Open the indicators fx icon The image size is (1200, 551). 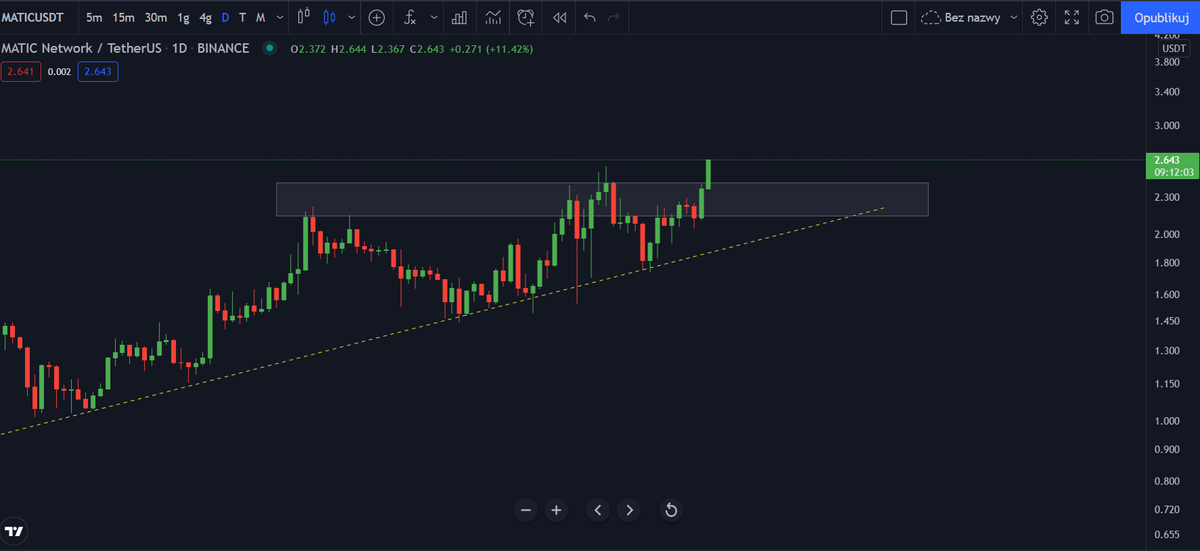click(410, 17)
